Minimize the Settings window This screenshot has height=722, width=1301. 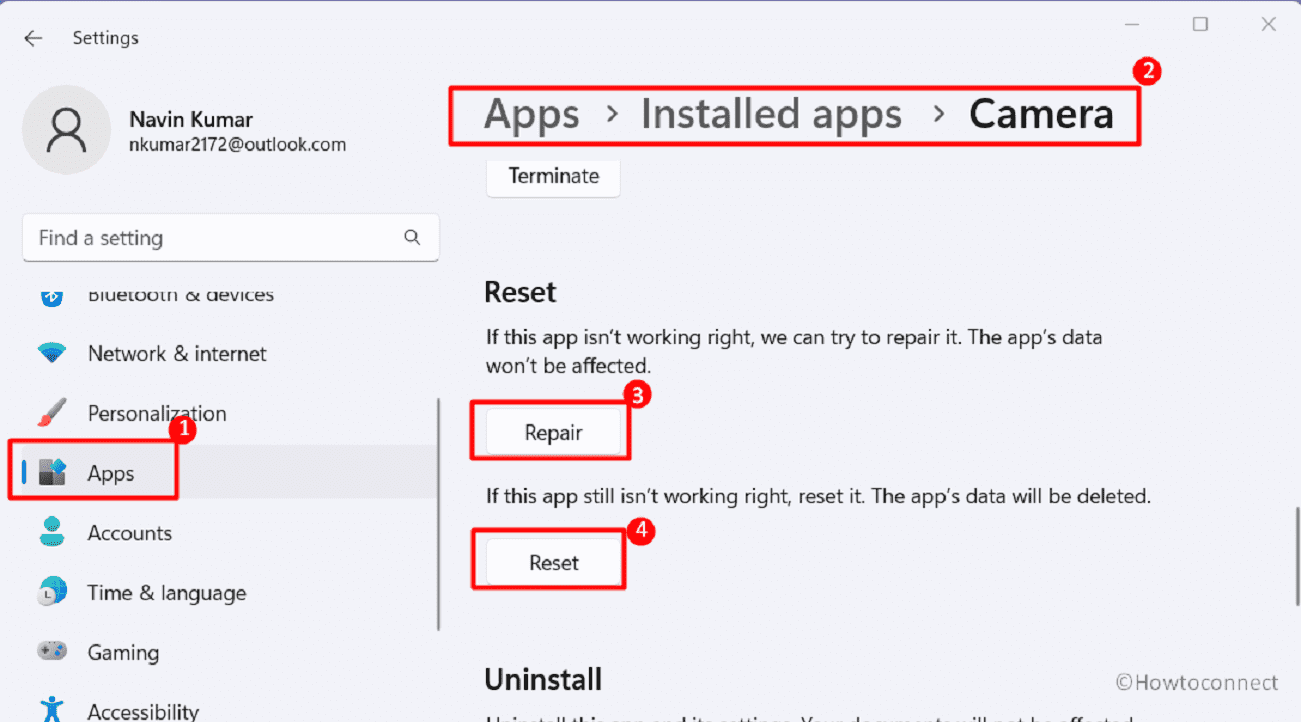(1131, 25)
